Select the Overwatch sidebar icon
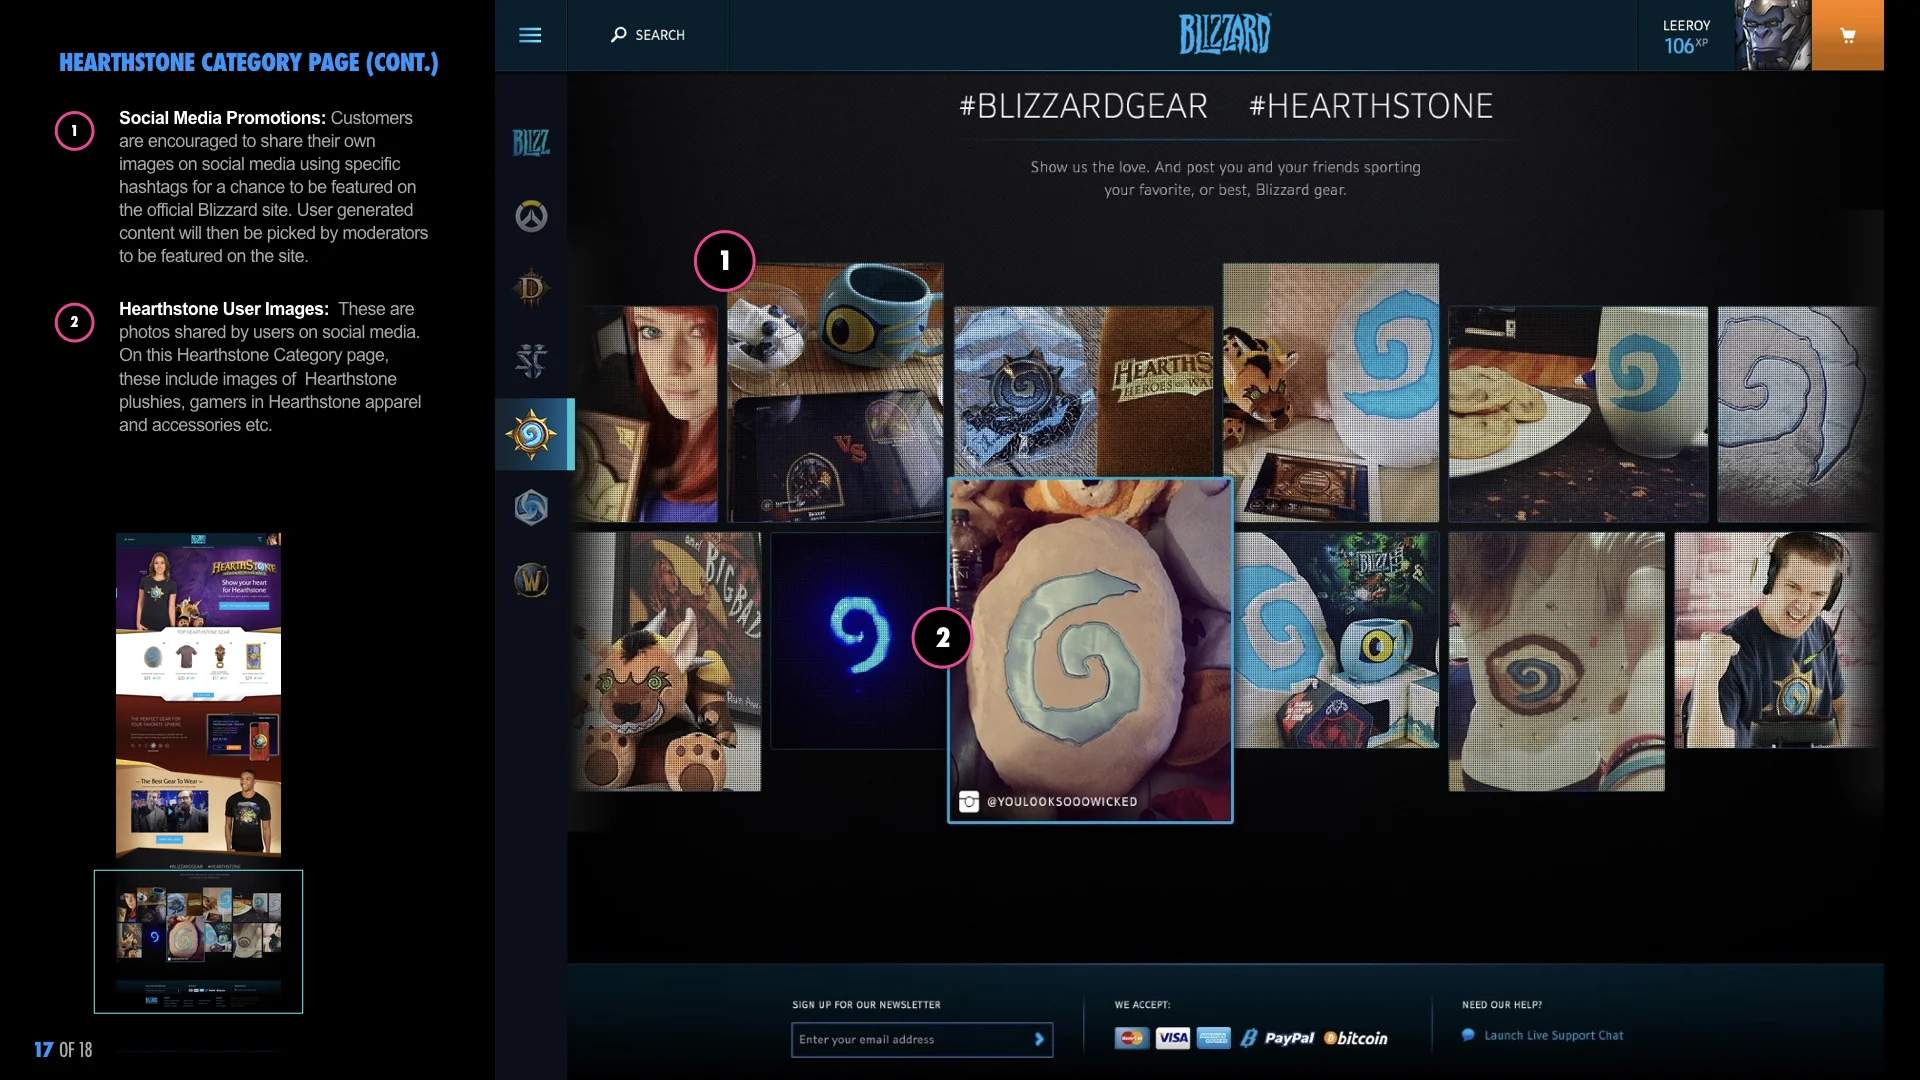1920x1080 pixels. (531, 216)
